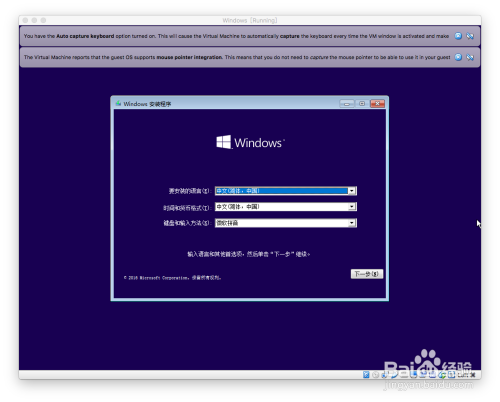Click the mouse pointer integration message text
This screenshot has width=500, height=402.
[x=237, y=57]
